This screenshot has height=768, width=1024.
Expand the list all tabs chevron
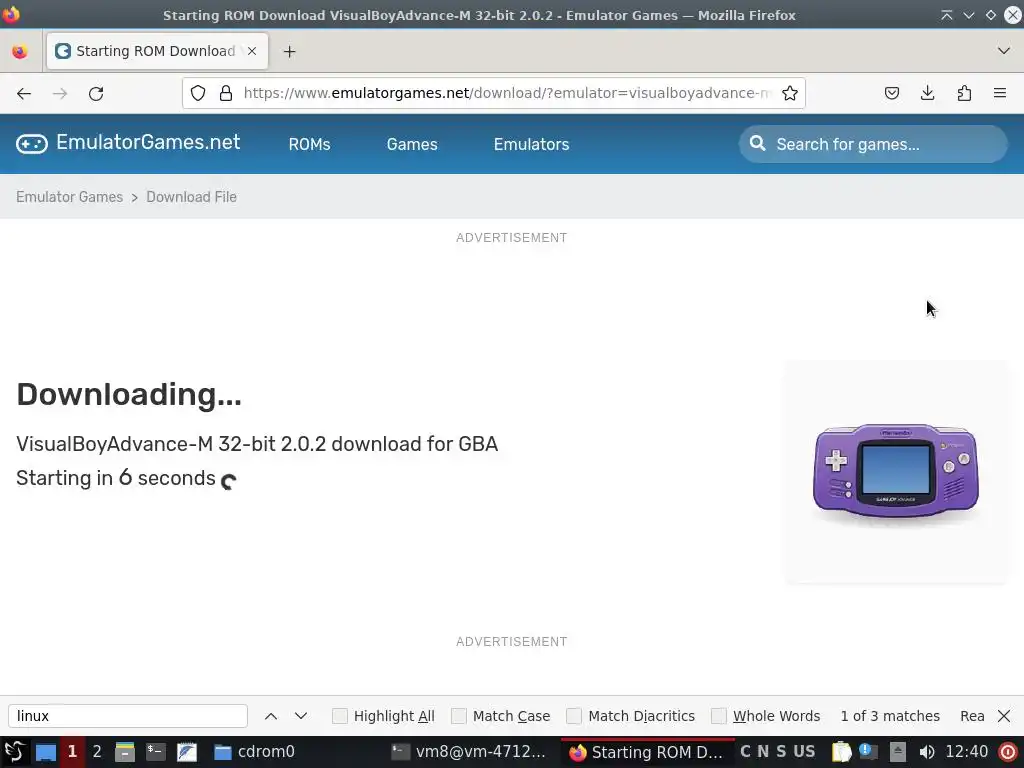point(1004,51)
